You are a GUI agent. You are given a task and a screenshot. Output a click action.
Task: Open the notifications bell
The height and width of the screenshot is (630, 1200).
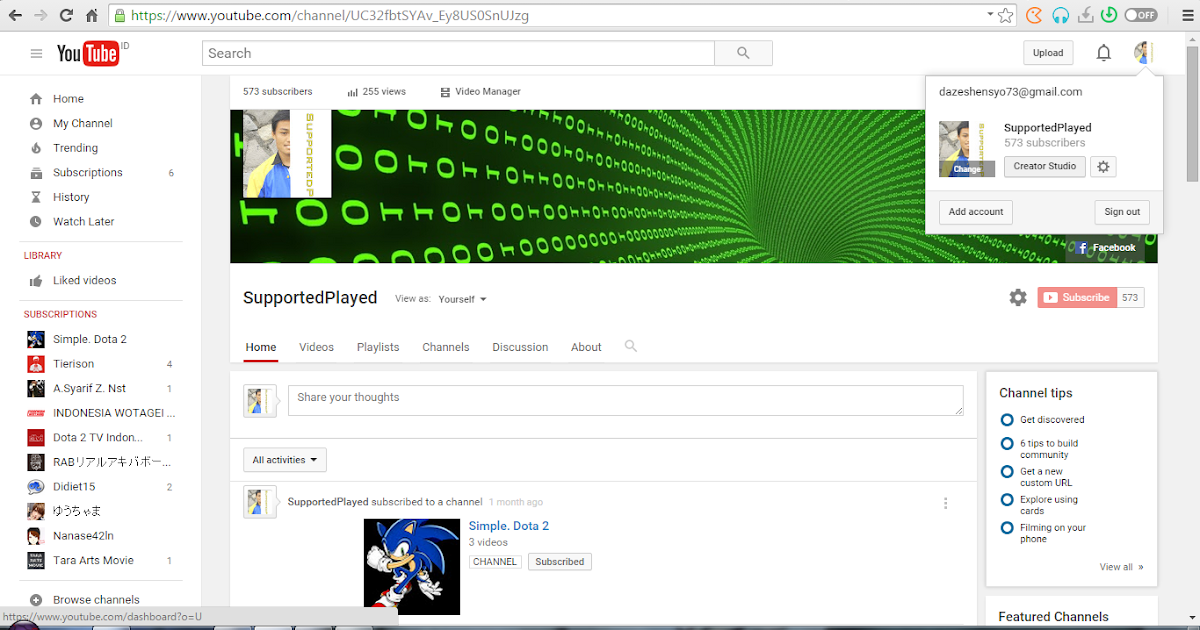click(1104, 53)
